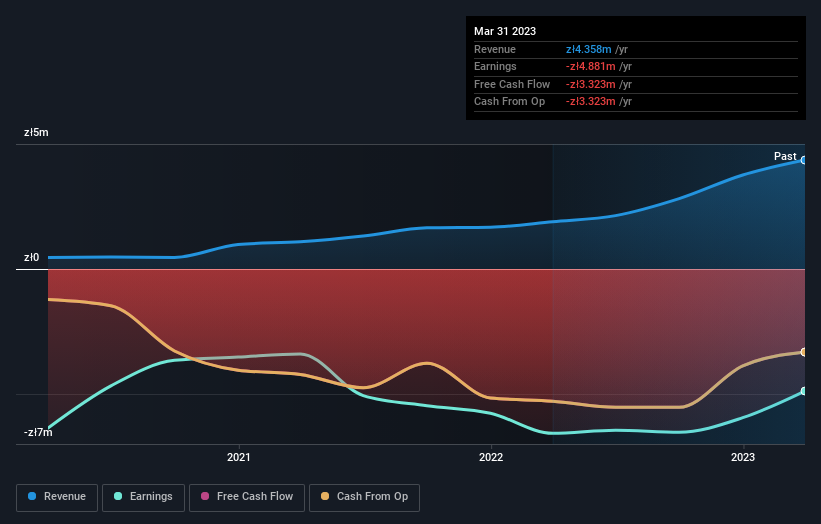
Task: Toggle the Earnings legend button
Action: pos(143,497)
